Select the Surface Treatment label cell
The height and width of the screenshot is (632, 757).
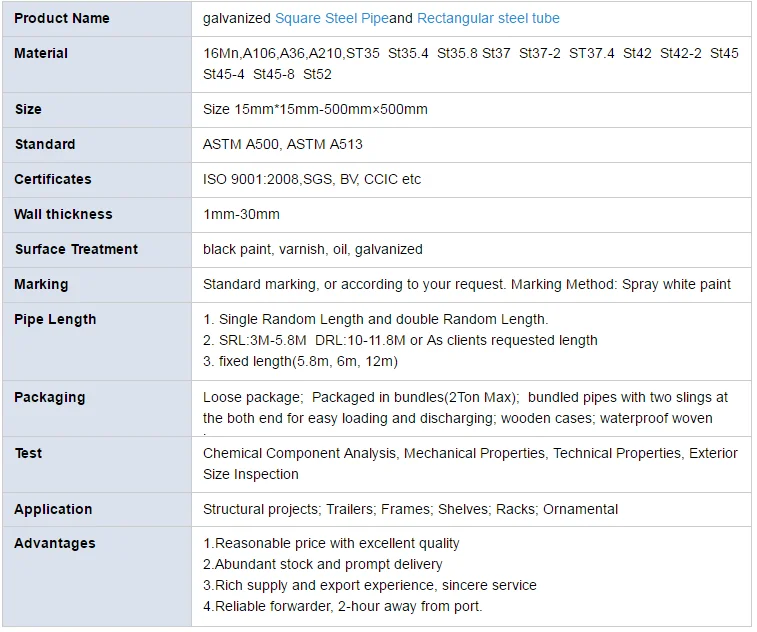(76, 249)
